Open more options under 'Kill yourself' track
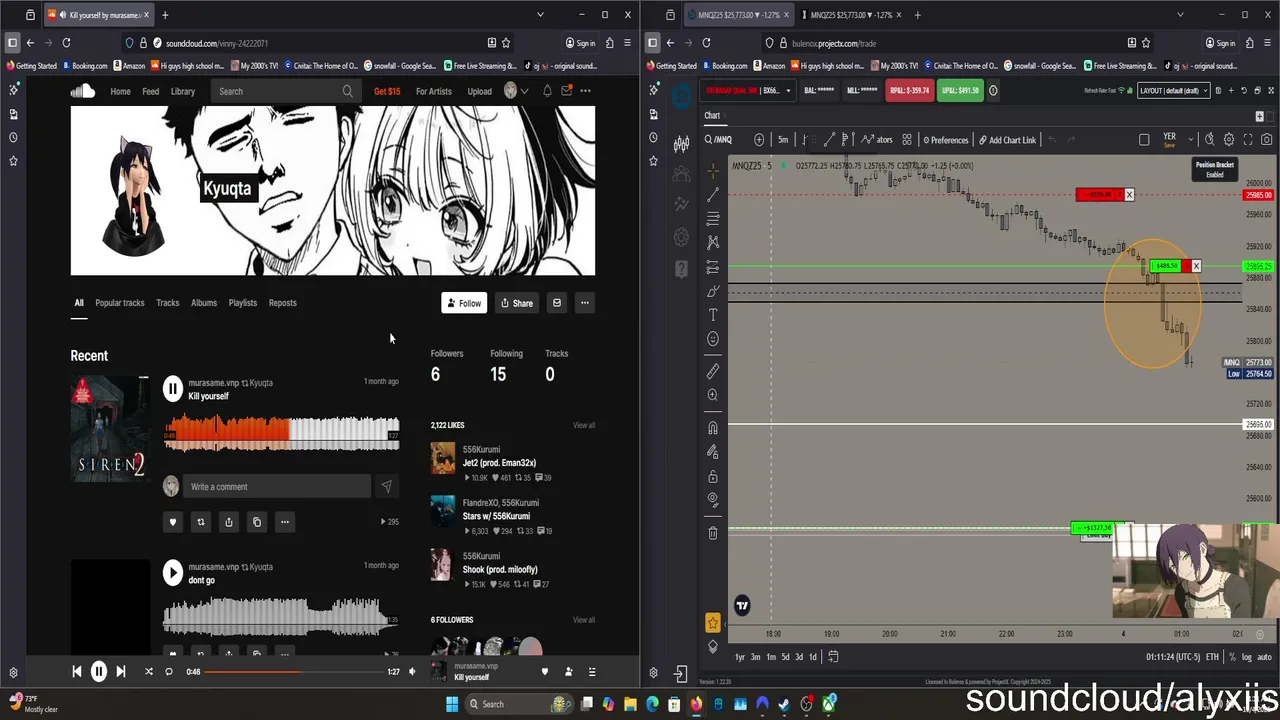 point(284,522)
